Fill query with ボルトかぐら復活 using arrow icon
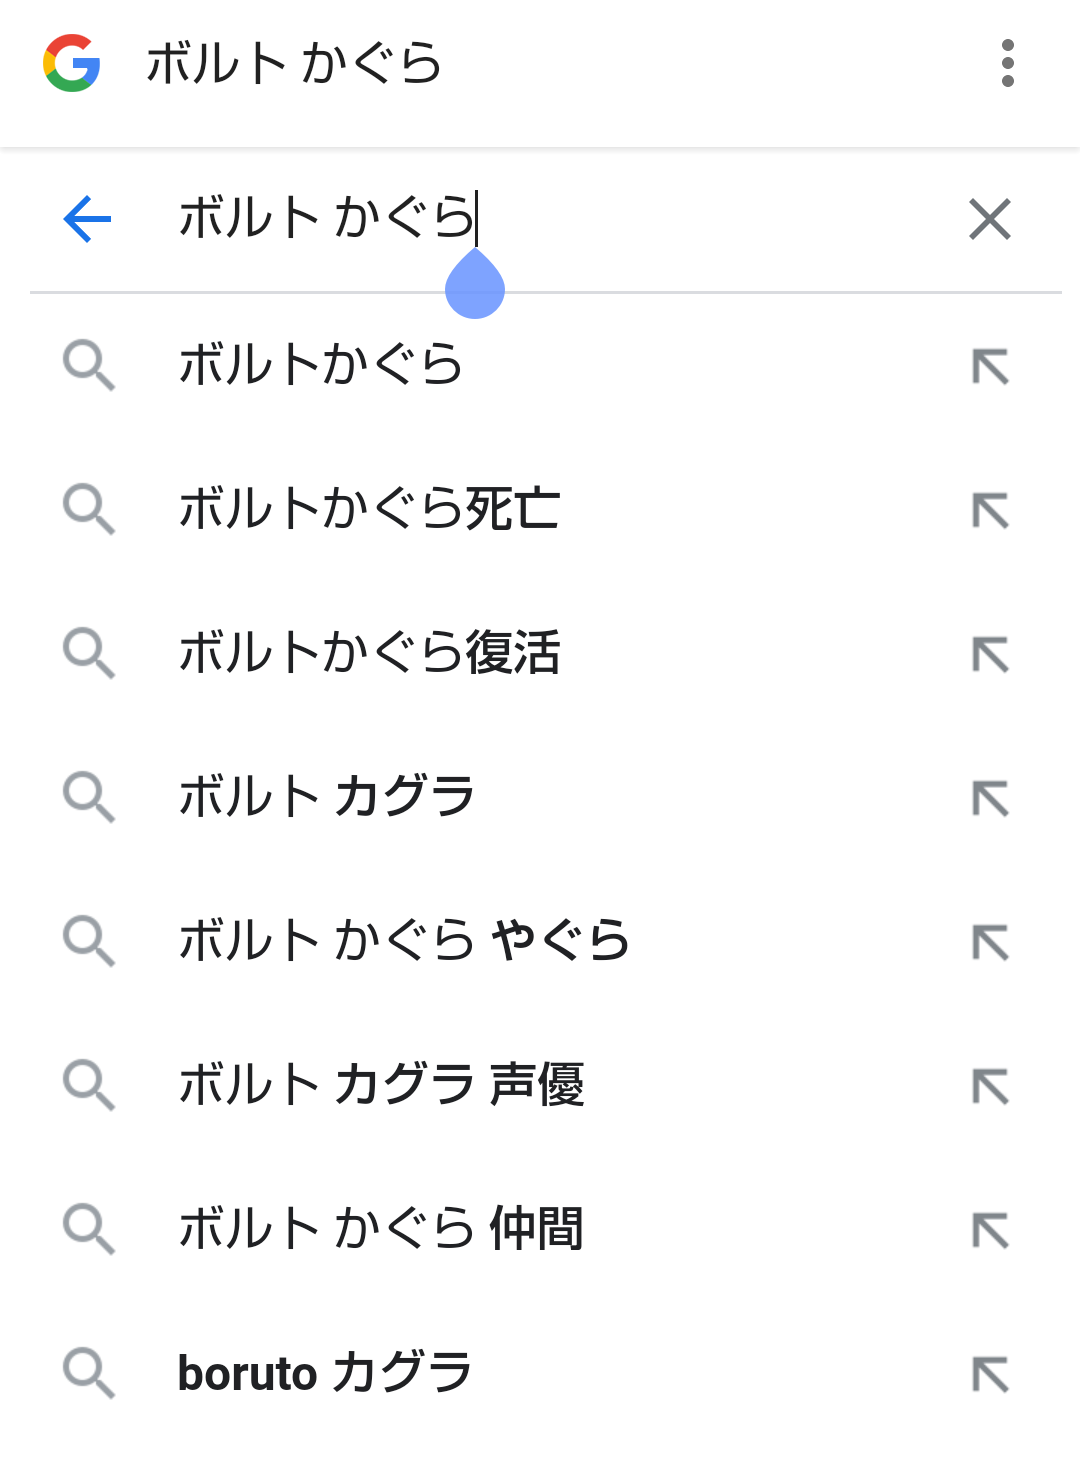Image resolution: width=1080 pixels, height=1482 pixels. (990, 655)
